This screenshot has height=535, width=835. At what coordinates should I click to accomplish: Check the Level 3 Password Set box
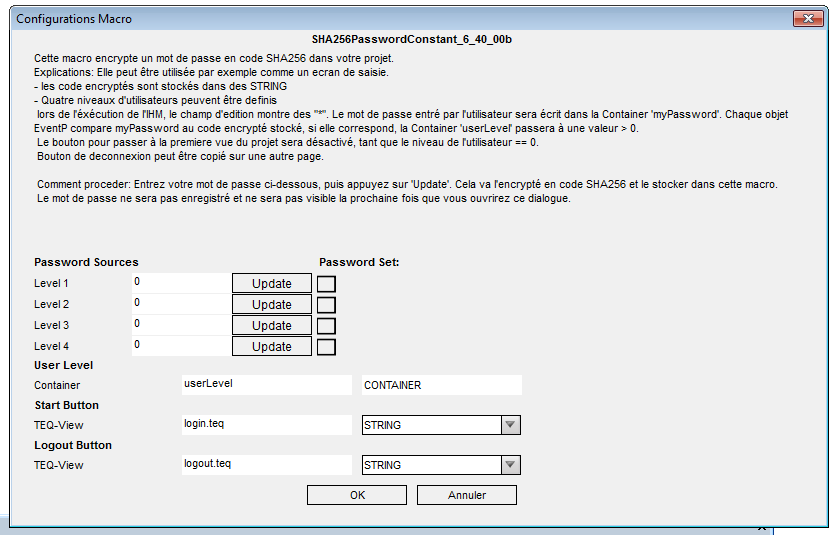326,326
